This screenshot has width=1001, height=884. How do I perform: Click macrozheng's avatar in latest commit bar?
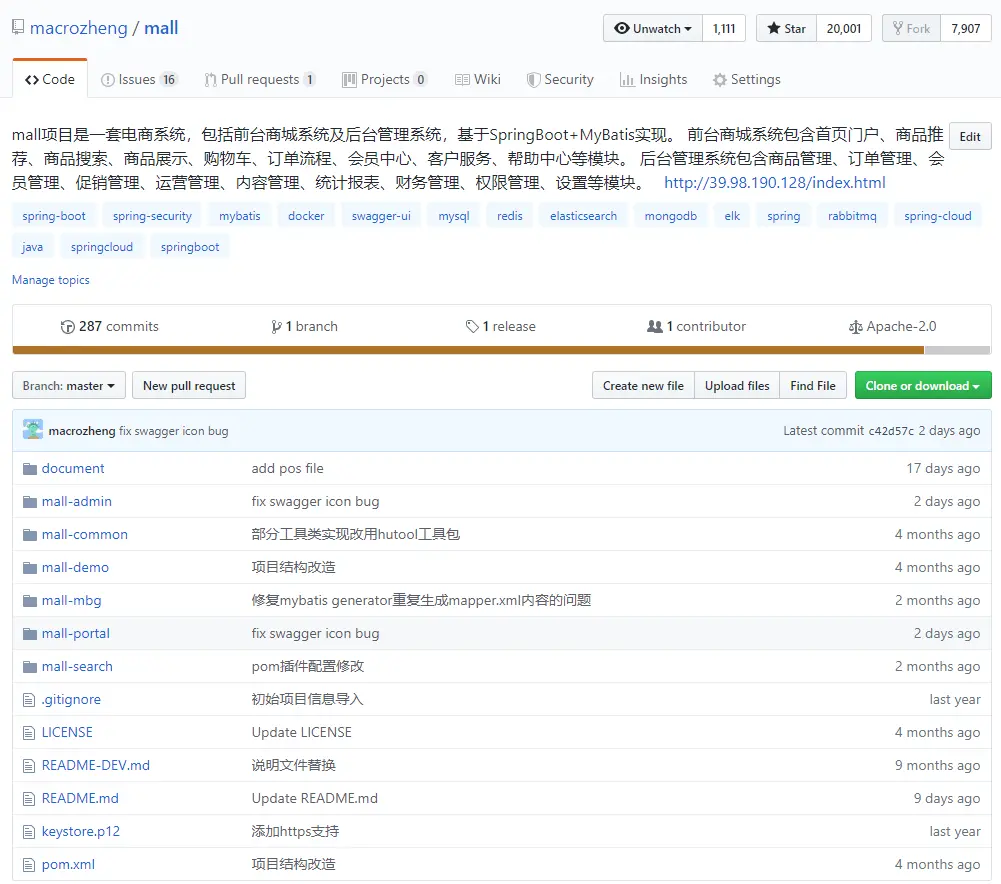pos(33,430)
